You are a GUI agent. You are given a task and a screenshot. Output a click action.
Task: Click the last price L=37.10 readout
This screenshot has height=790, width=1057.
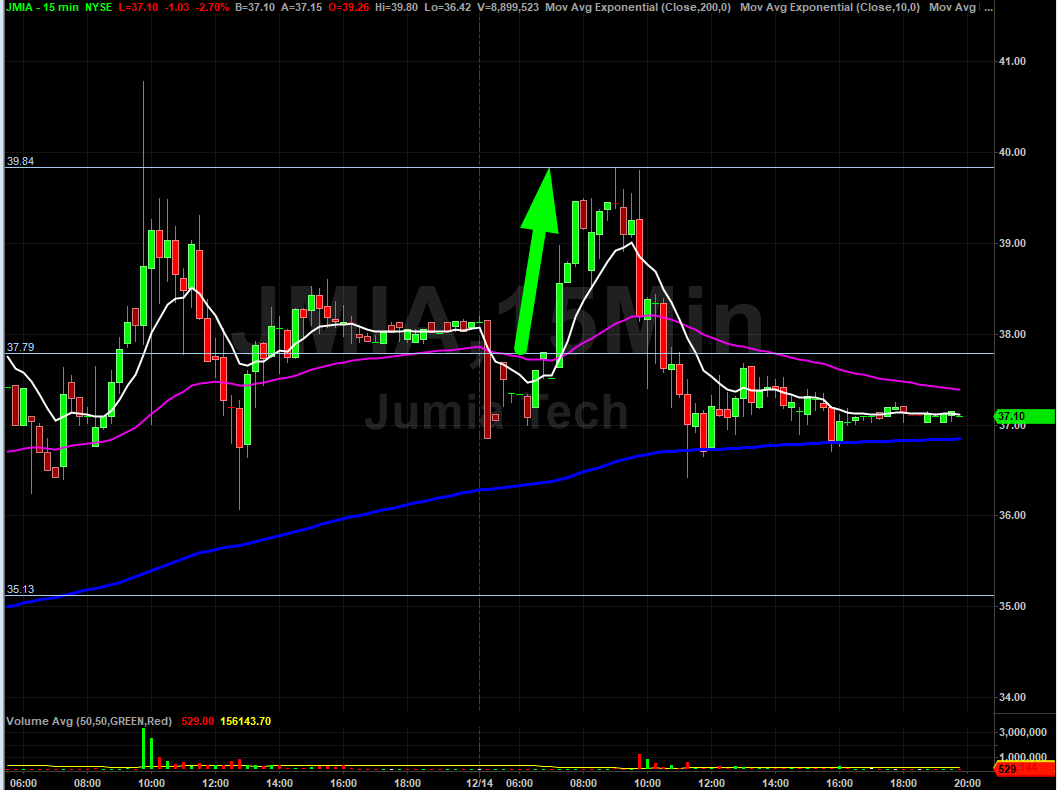tap(140, 7)
